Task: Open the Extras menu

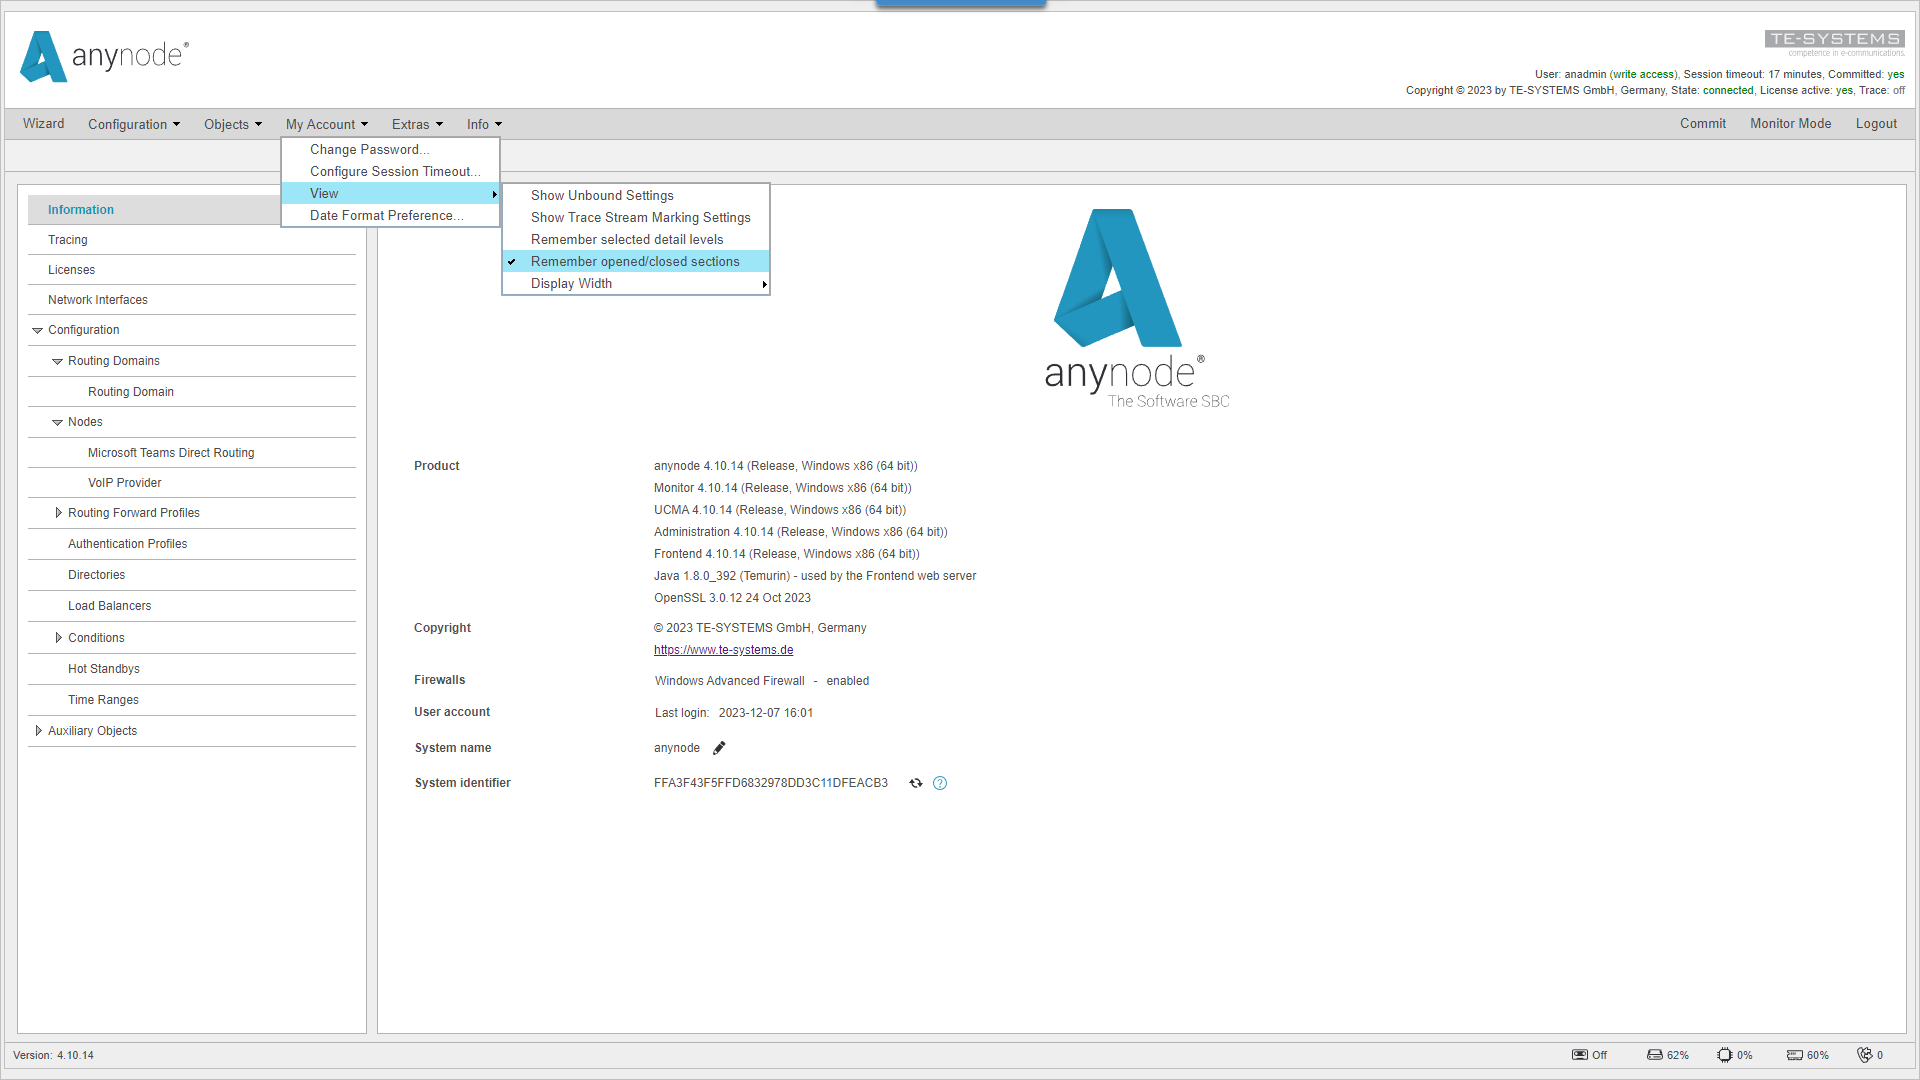Action: point(413,124)
